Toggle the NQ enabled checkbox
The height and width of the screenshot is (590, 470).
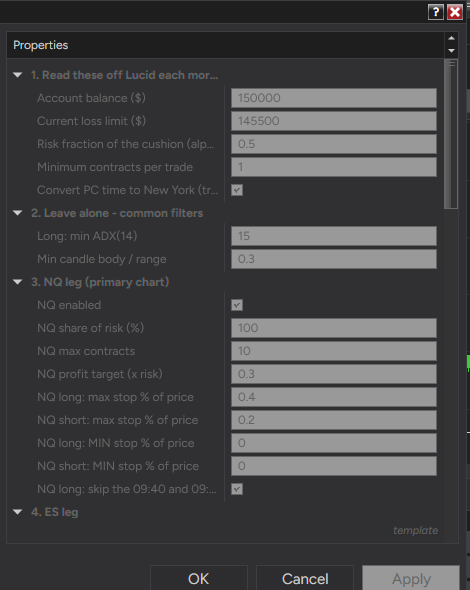pyautogui.click(x=237, y=305)
